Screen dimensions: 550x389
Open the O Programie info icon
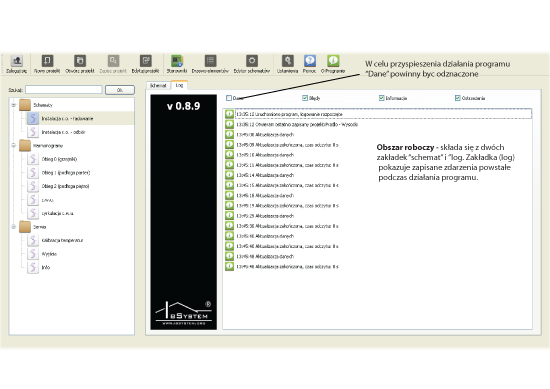[333, 61]
